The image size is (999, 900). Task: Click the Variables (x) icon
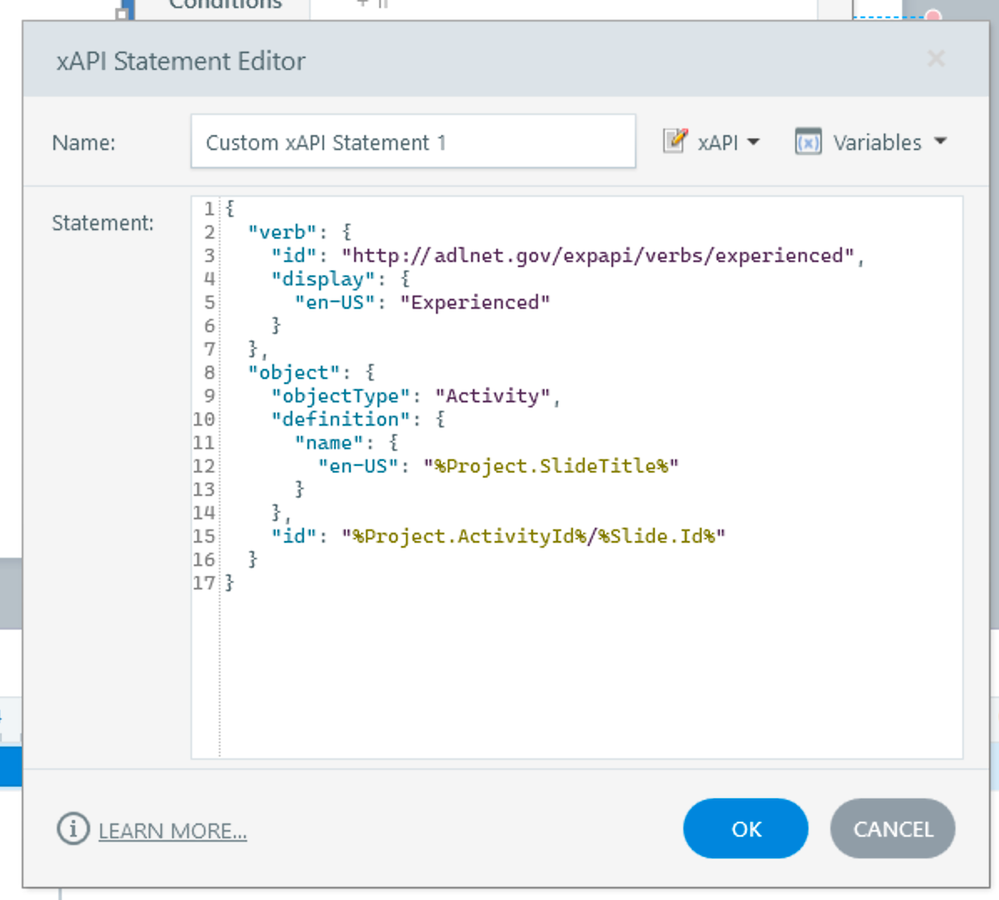coord(808,142)
